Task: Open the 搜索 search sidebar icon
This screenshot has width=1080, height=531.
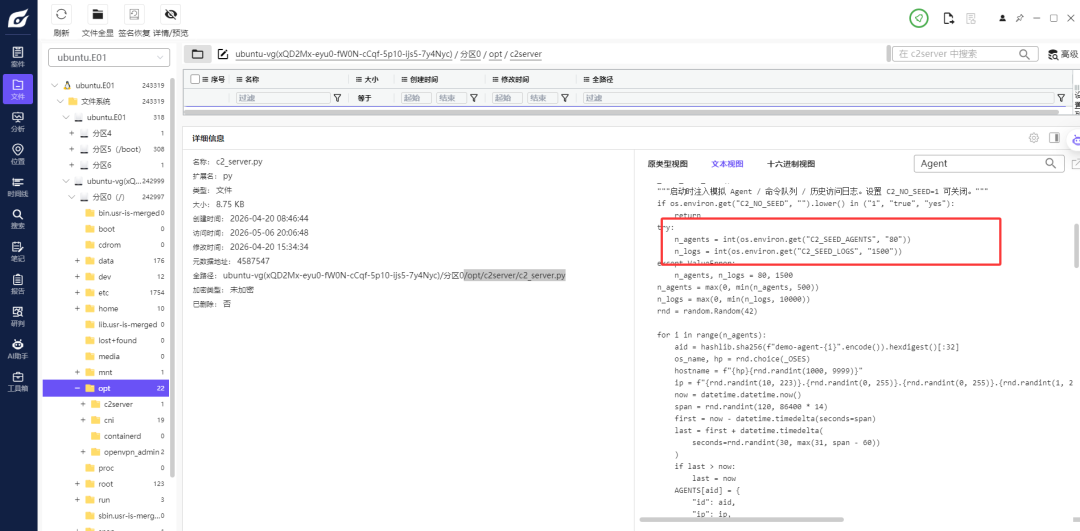Action: click(18, 218)
